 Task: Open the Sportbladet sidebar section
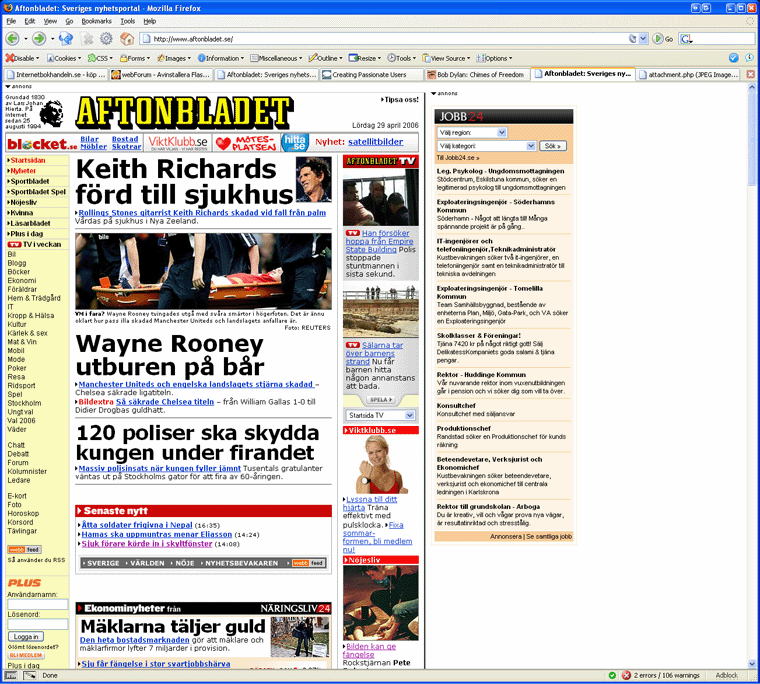click(30, 181)
